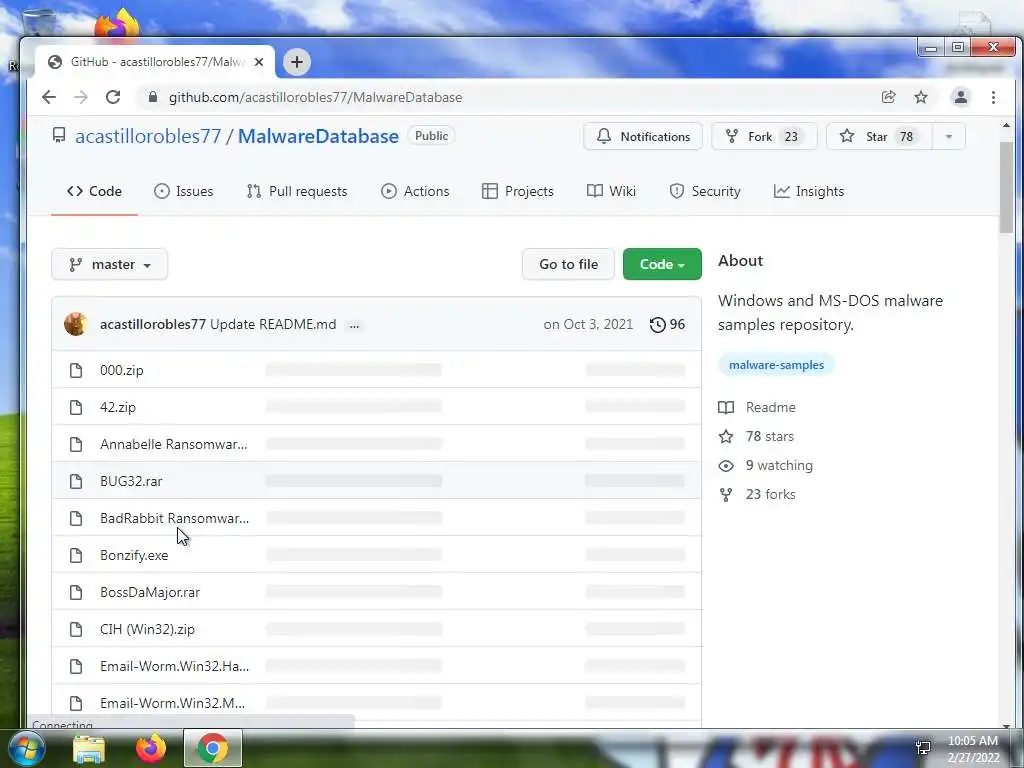Open the Readme link in About
Screen dimensions: 1024x768
[757, 408]
